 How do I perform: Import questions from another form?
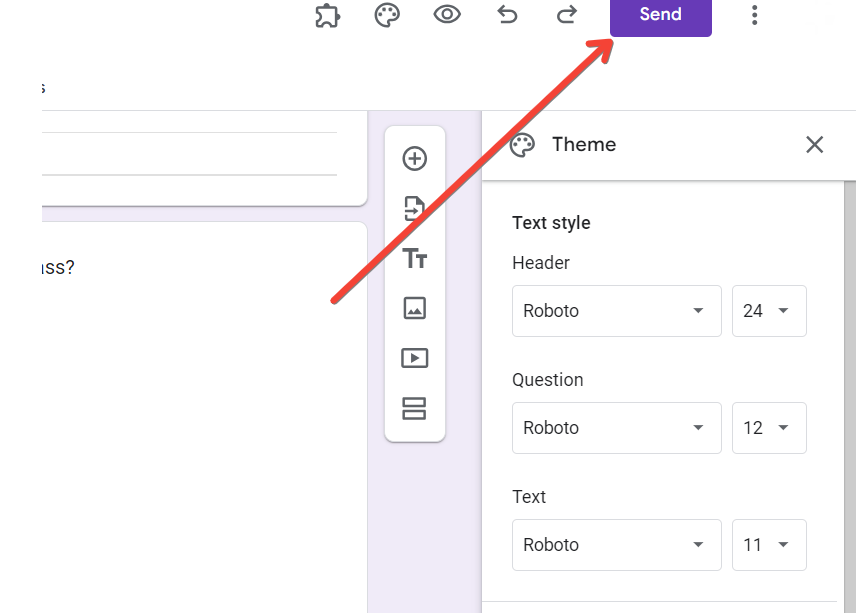coord(414,208)
